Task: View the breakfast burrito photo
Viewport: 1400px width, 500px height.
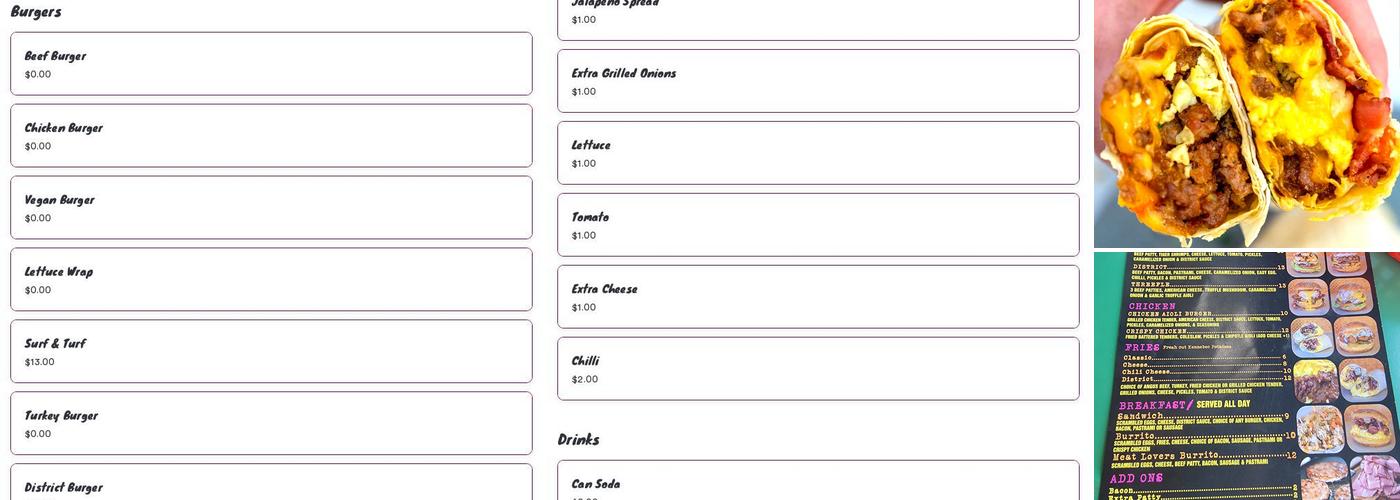Action: pos(1247,123)
